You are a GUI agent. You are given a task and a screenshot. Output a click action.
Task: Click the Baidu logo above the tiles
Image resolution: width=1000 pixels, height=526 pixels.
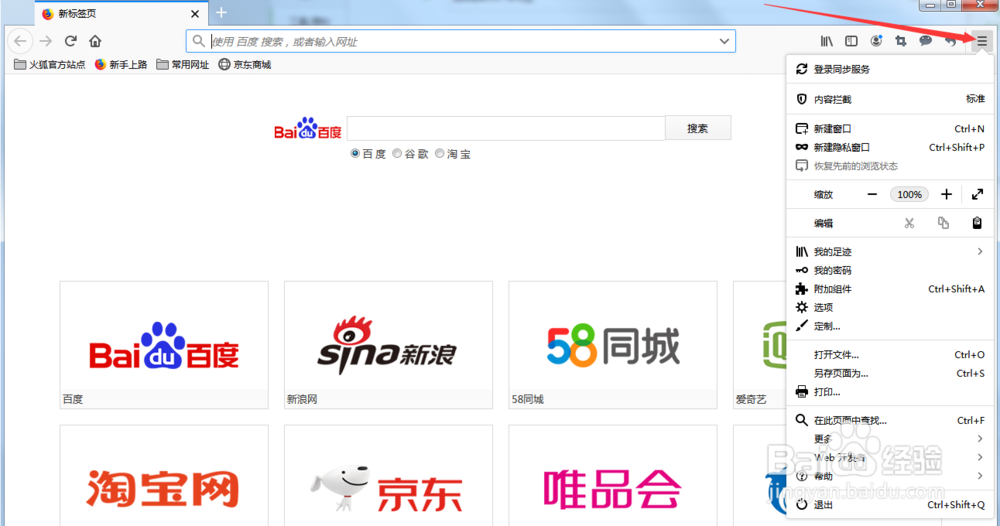pyautogui.click(x=307, y=128)
